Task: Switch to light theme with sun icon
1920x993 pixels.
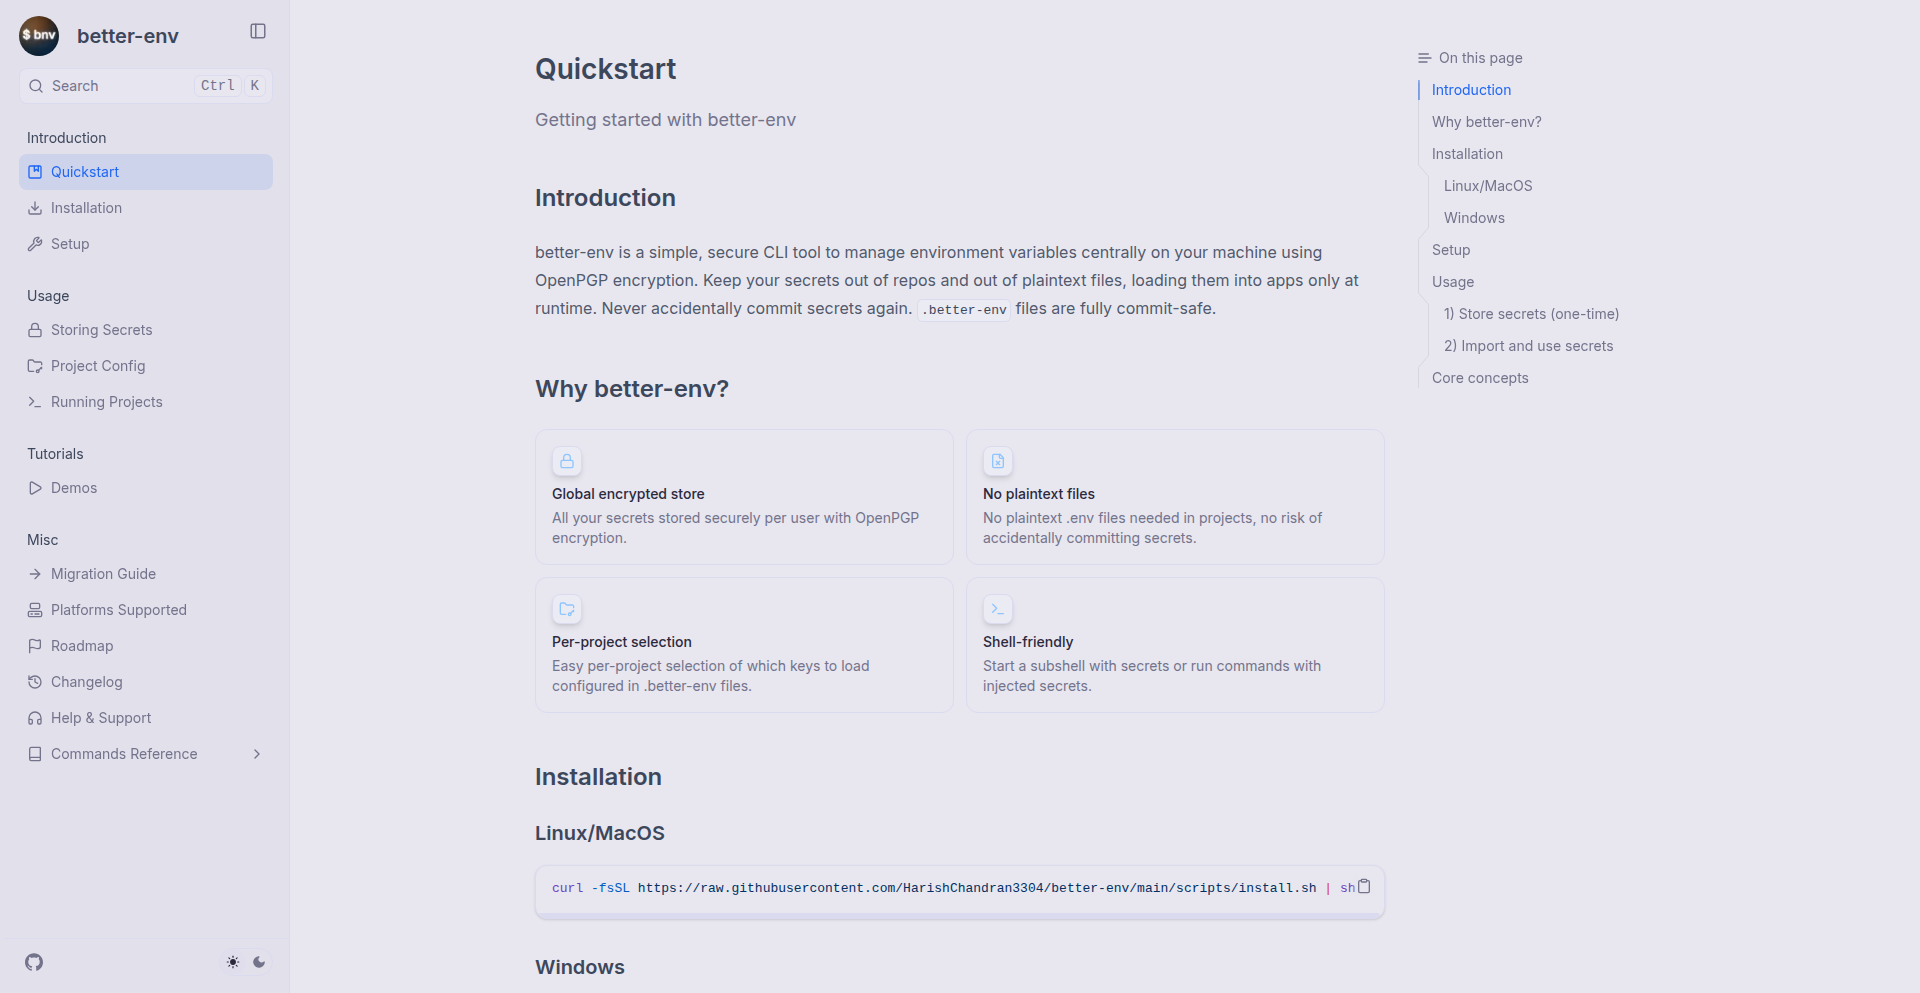Action: point(233,962)
